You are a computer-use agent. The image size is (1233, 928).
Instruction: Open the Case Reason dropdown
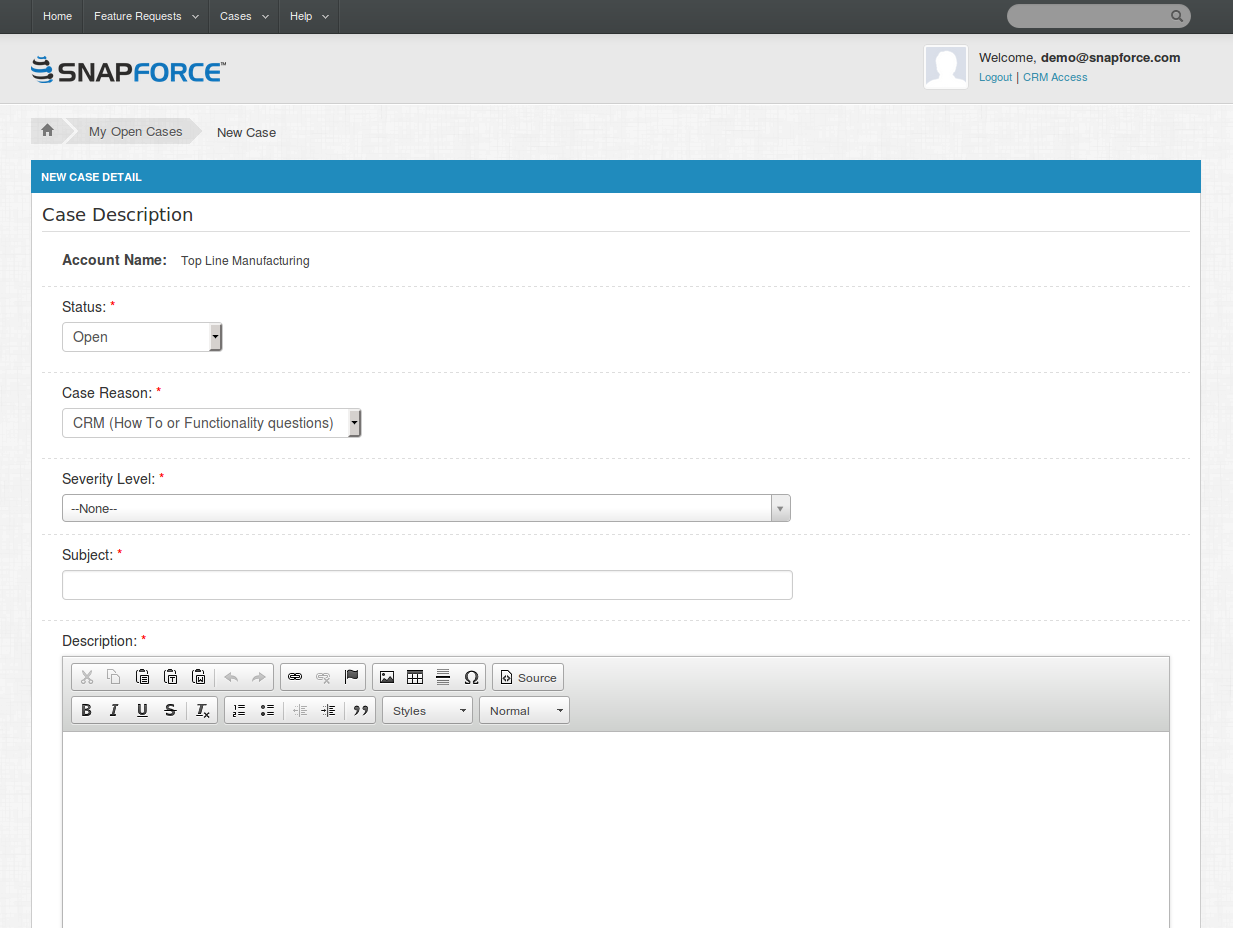(x=211, y=423)
